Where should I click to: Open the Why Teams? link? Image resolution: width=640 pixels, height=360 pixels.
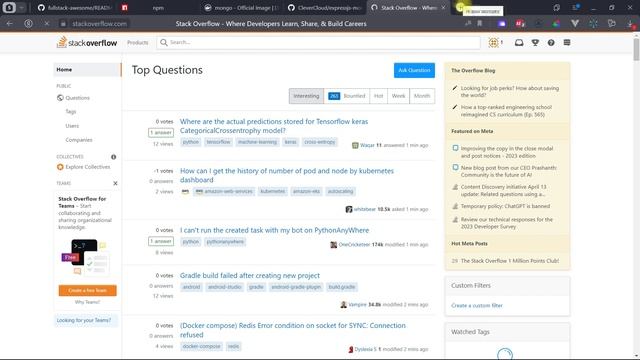tap(87, 302)
